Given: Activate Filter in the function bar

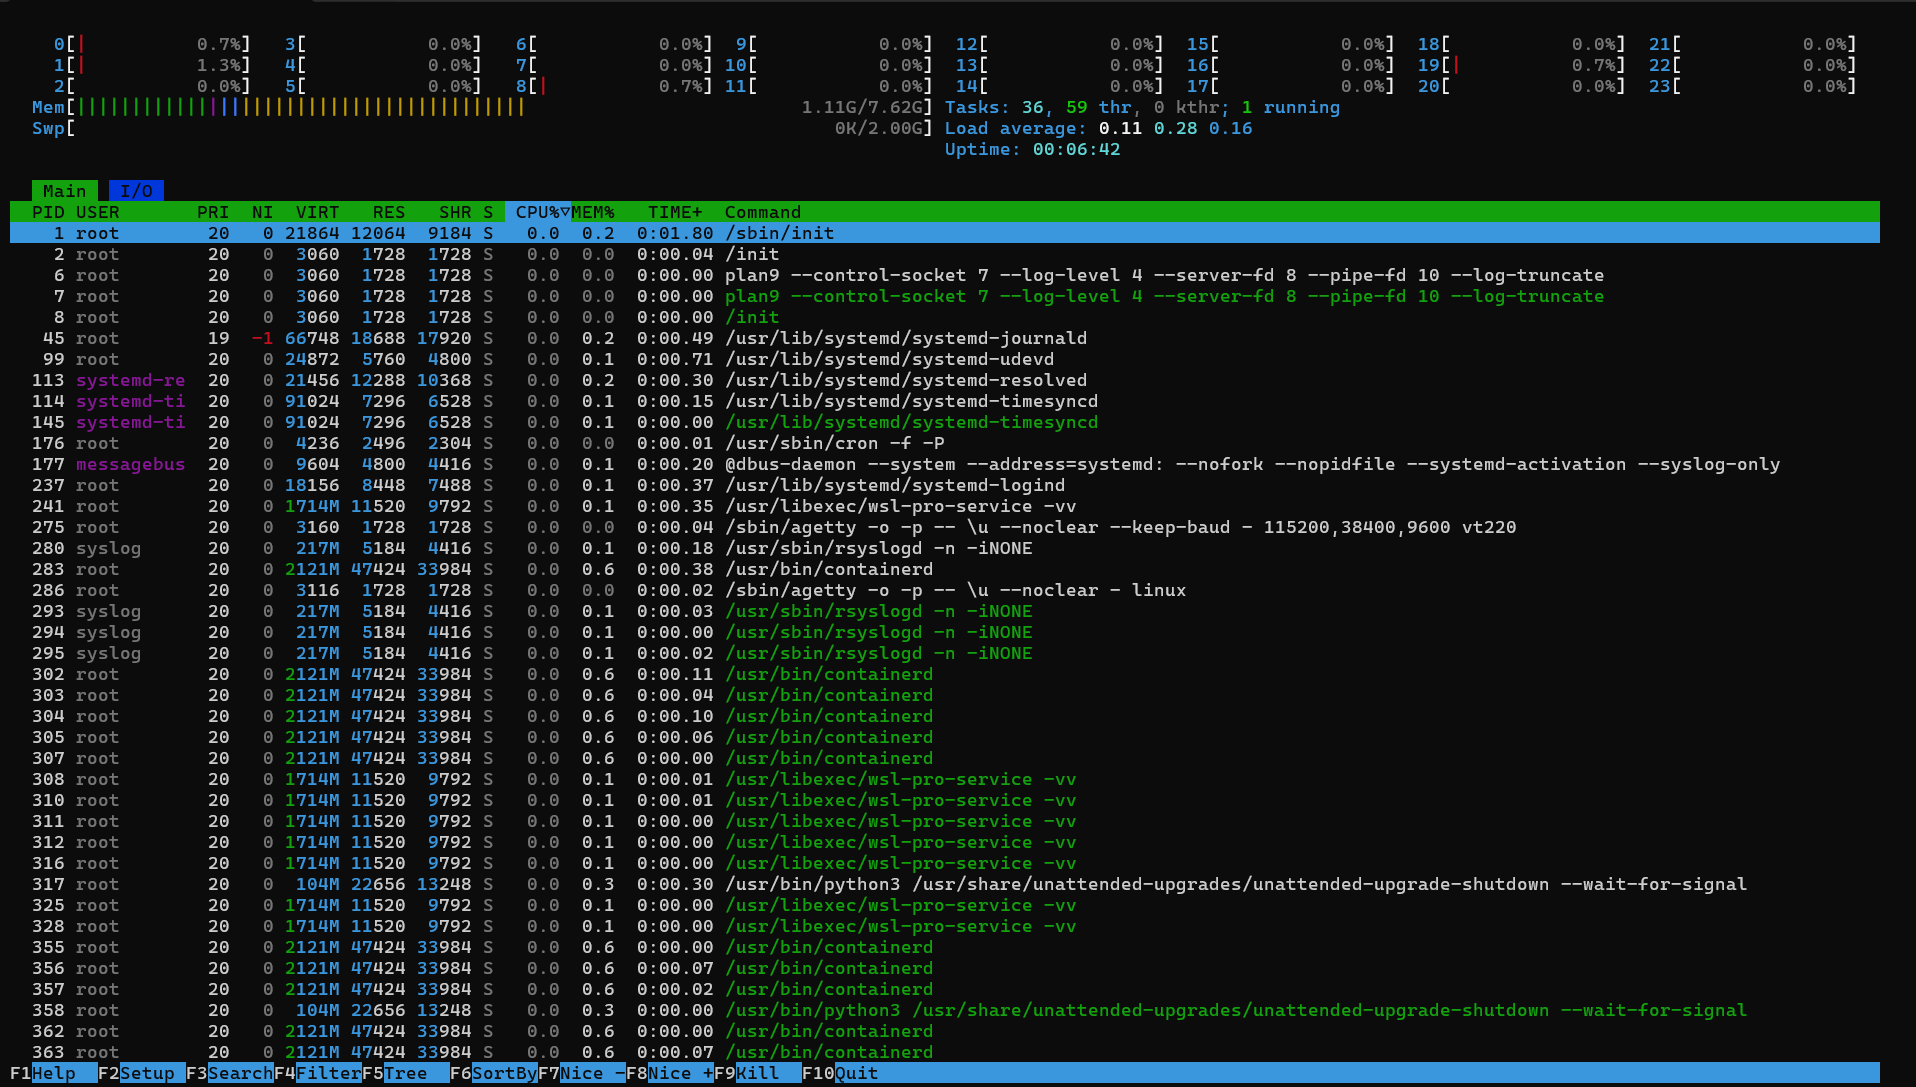Looking at the screenshot, I should click(x=328, y=1073).
